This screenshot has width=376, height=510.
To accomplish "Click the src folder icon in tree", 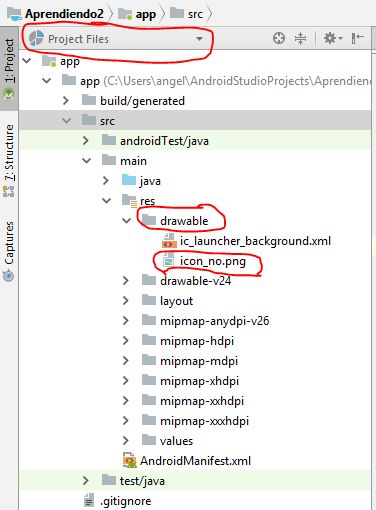I will [x=89, y=120].
